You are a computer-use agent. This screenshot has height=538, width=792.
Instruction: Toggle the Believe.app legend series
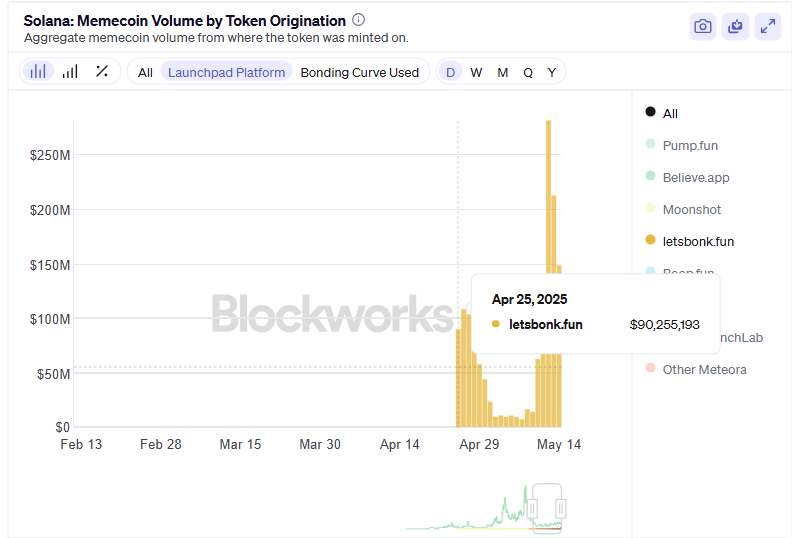pyautogui.click(x=695, y=178)
